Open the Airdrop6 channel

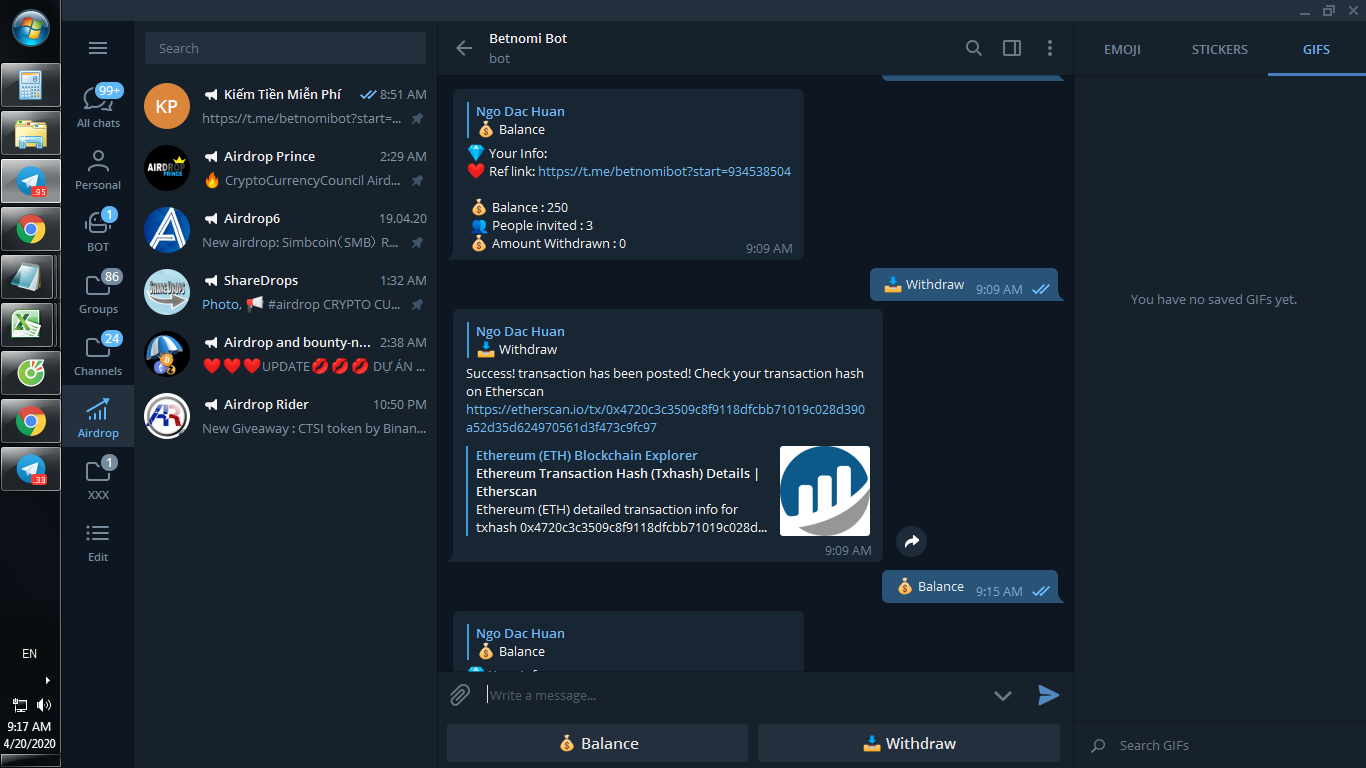coord(285,231)
